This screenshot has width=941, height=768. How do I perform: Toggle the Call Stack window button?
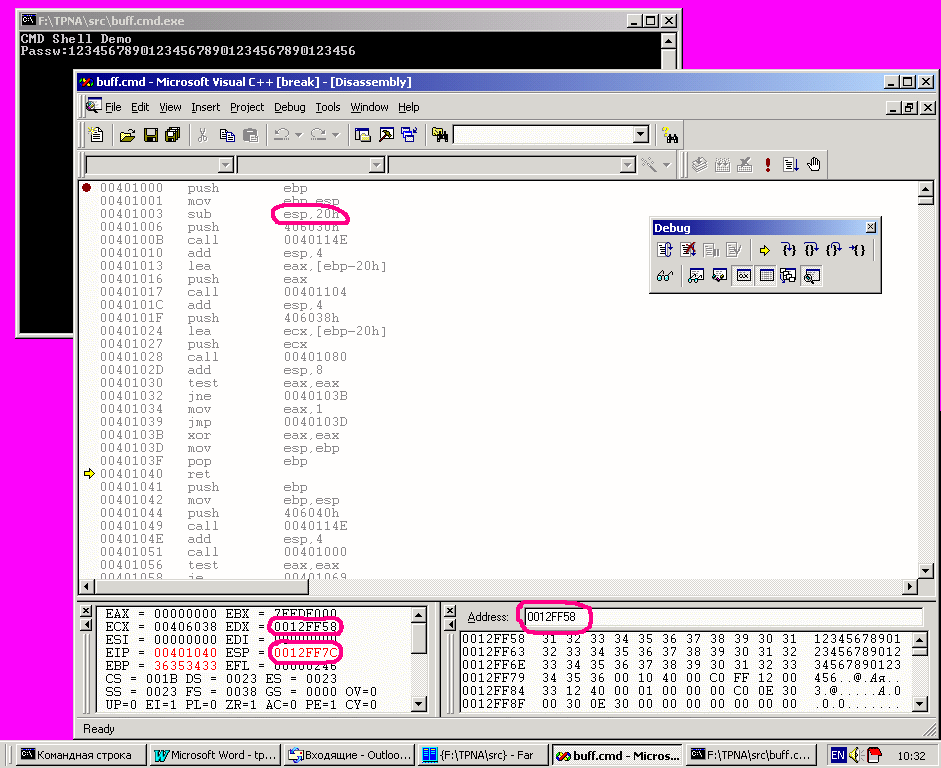pyautogui.click(x=788, y=276)
